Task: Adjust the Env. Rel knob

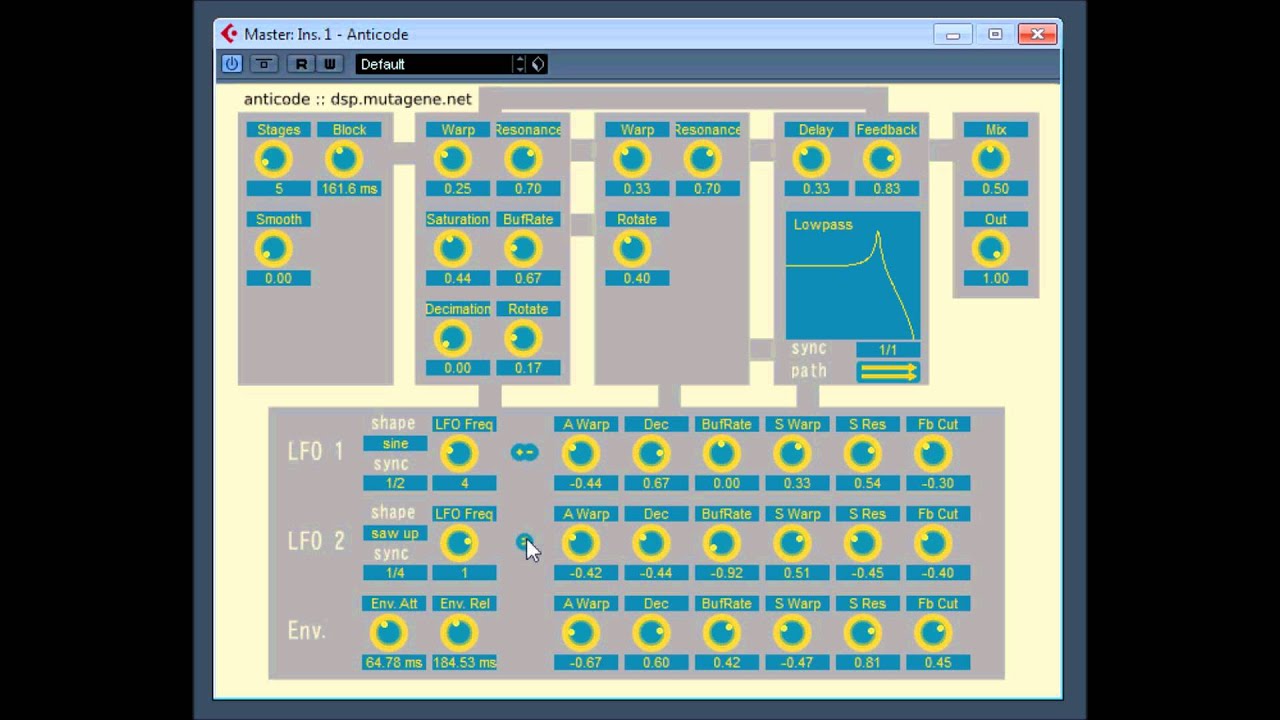Action: [x=459, y=633]
